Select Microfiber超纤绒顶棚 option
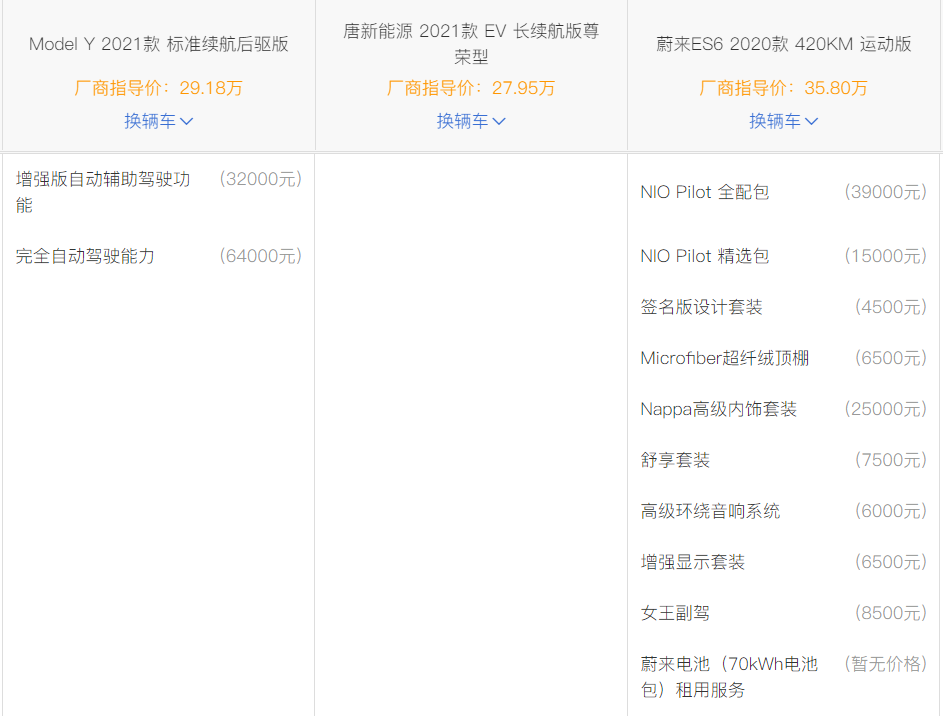943x716 pixels. tap(725, 358)
